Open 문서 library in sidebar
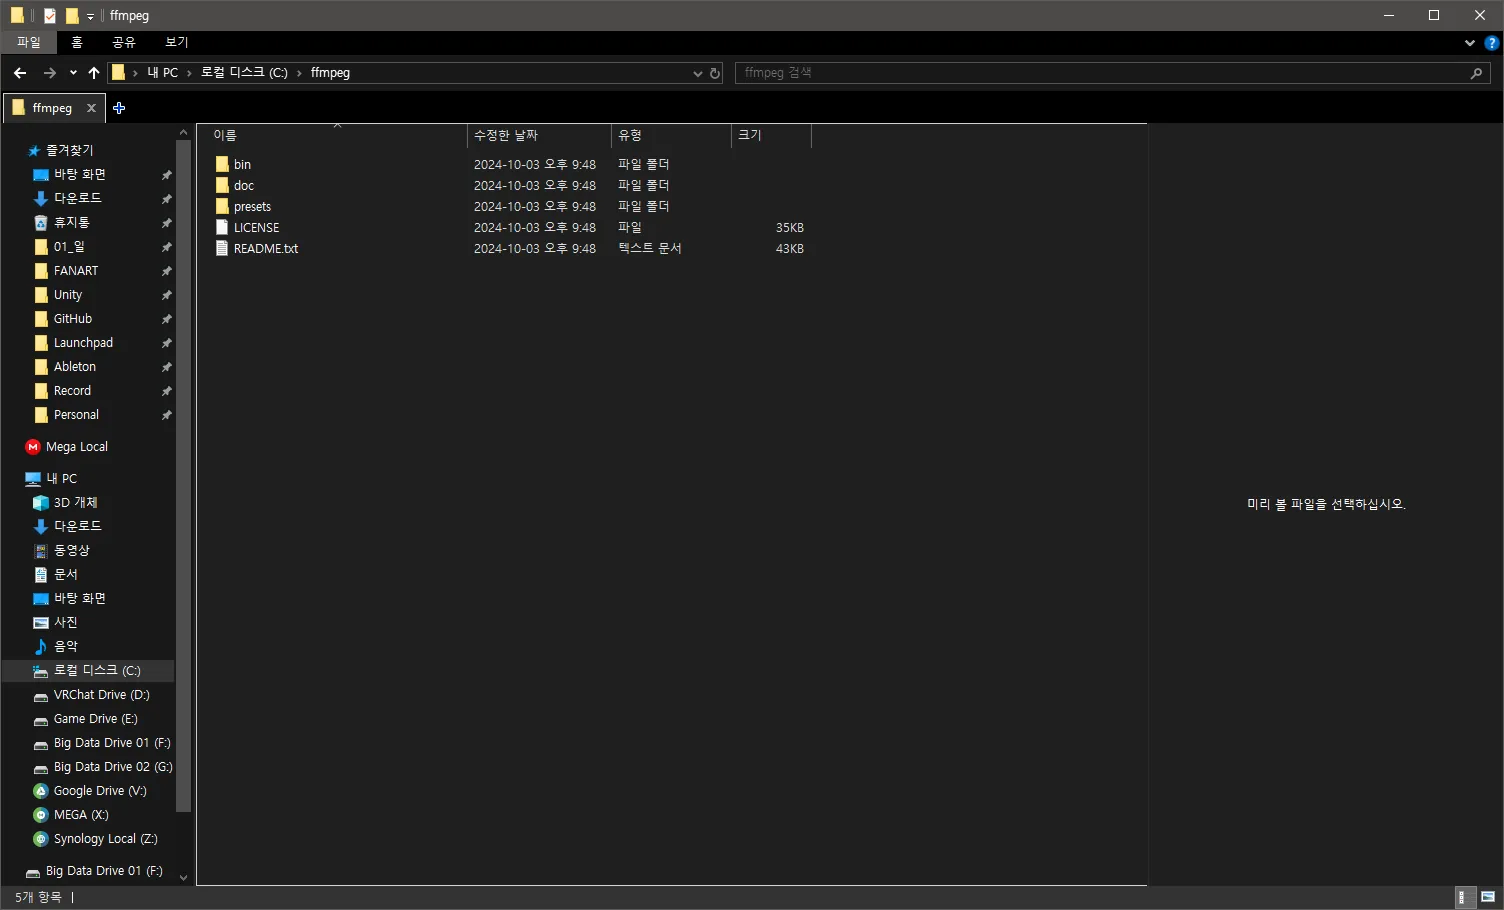The height and width of the screenshot is (910, 1504). [x=66, y=574]
